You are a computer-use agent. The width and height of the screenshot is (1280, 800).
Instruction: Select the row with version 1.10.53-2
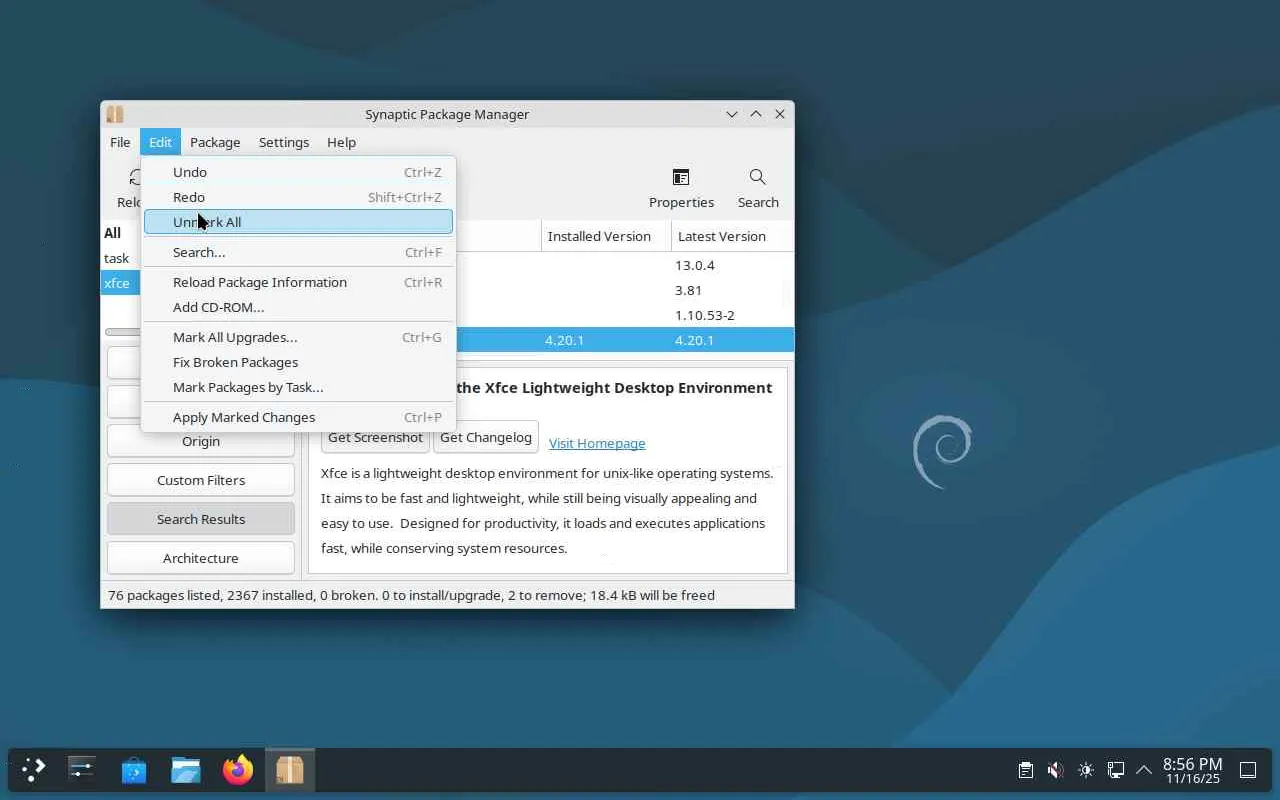(625, 315)
